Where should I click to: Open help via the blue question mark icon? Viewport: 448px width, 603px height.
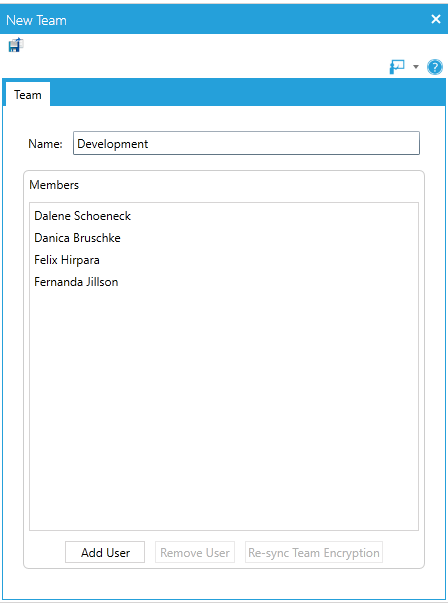tap(435, 67)
